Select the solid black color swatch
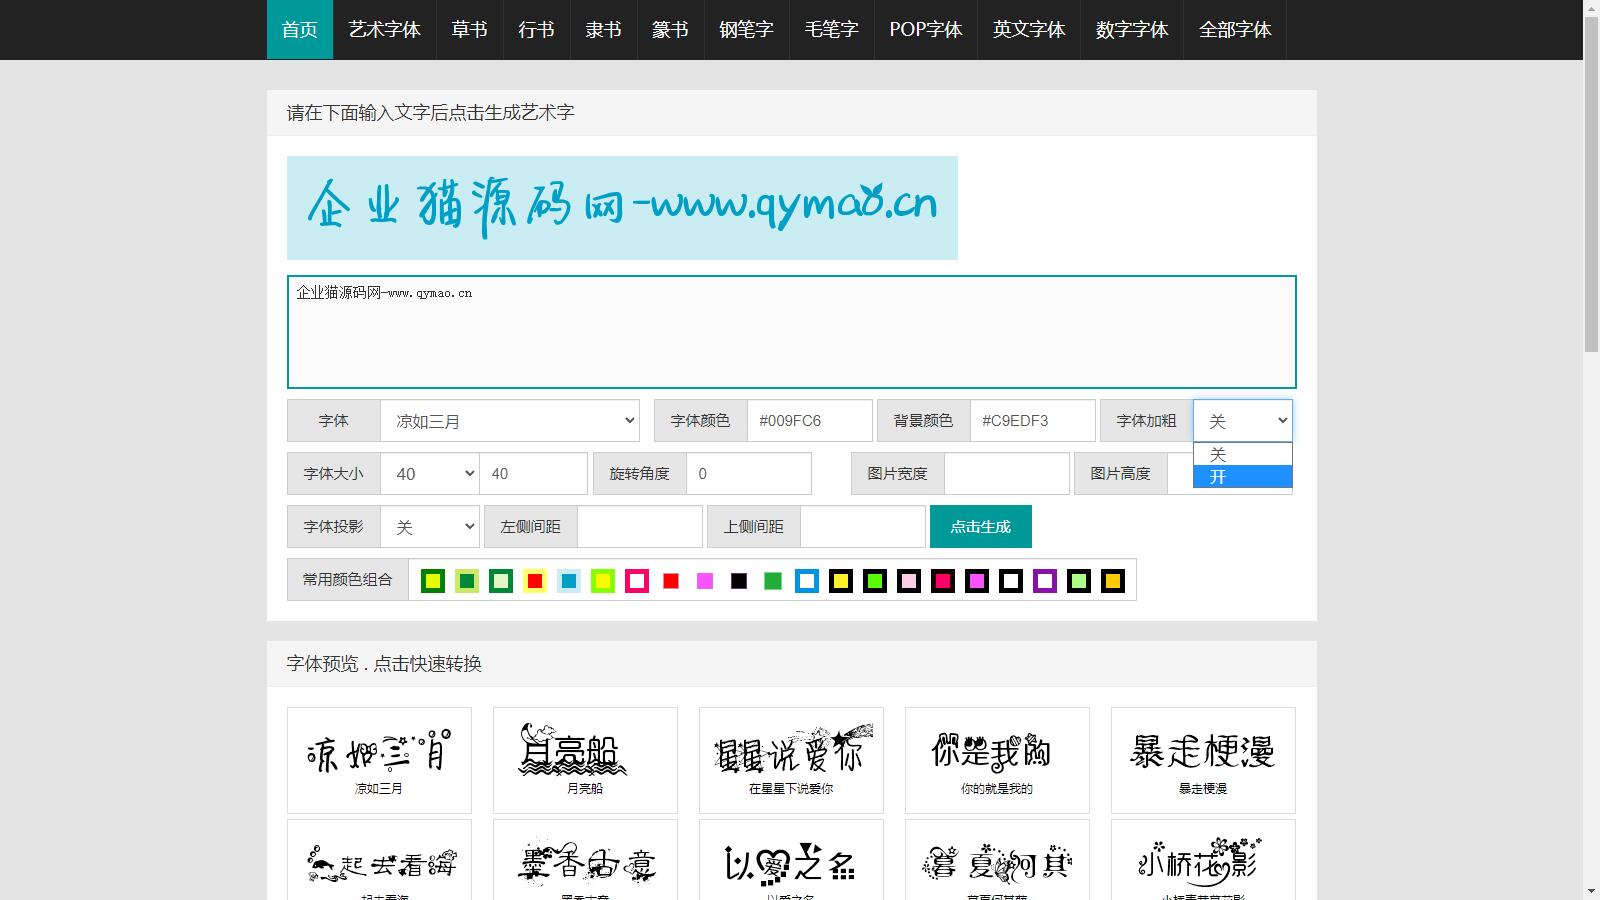The height and width of the screenshot is (900, 1600). 739,581
